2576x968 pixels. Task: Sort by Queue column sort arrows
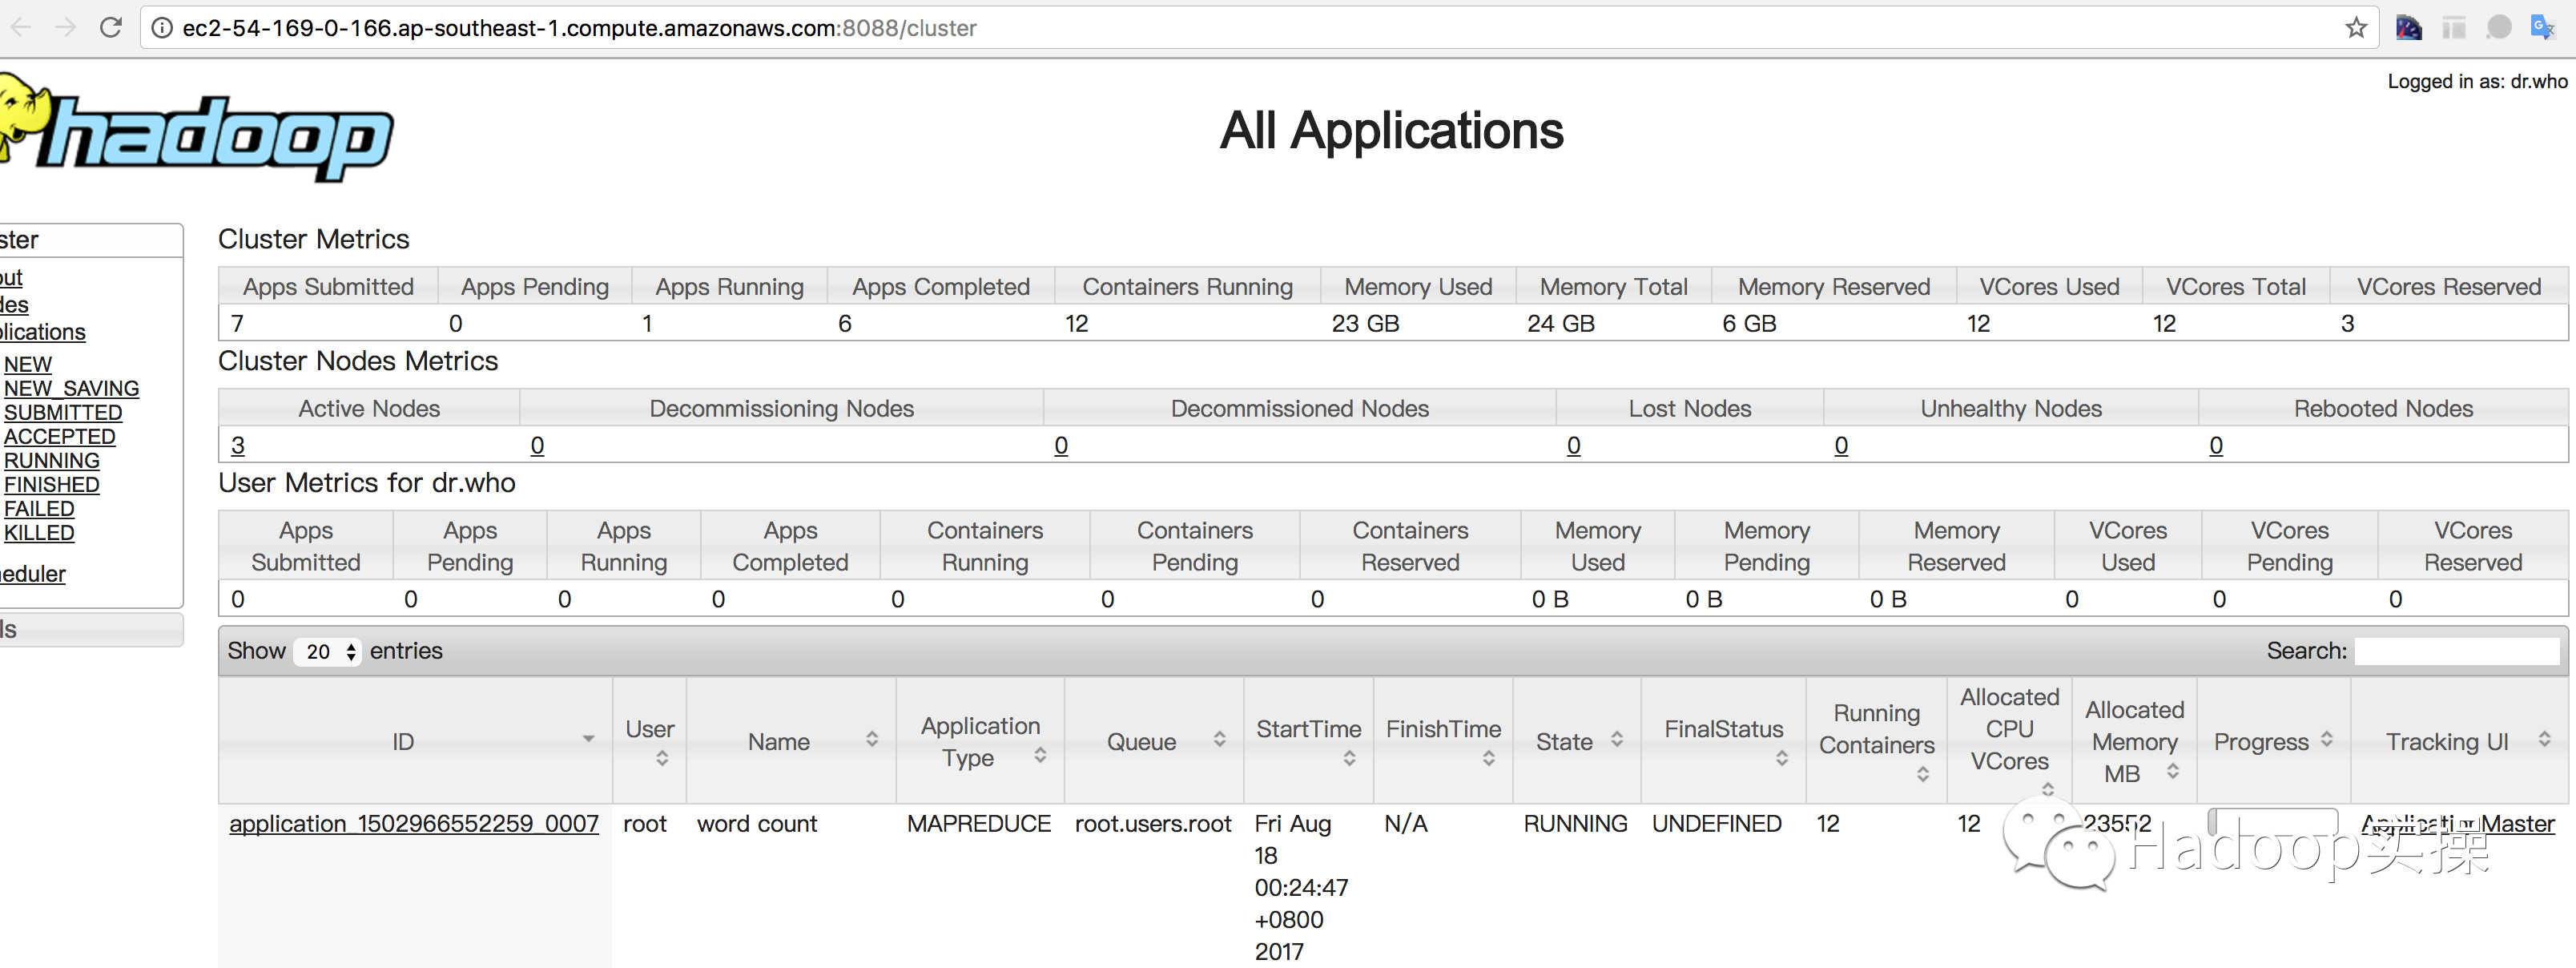tap(1220, 740)
